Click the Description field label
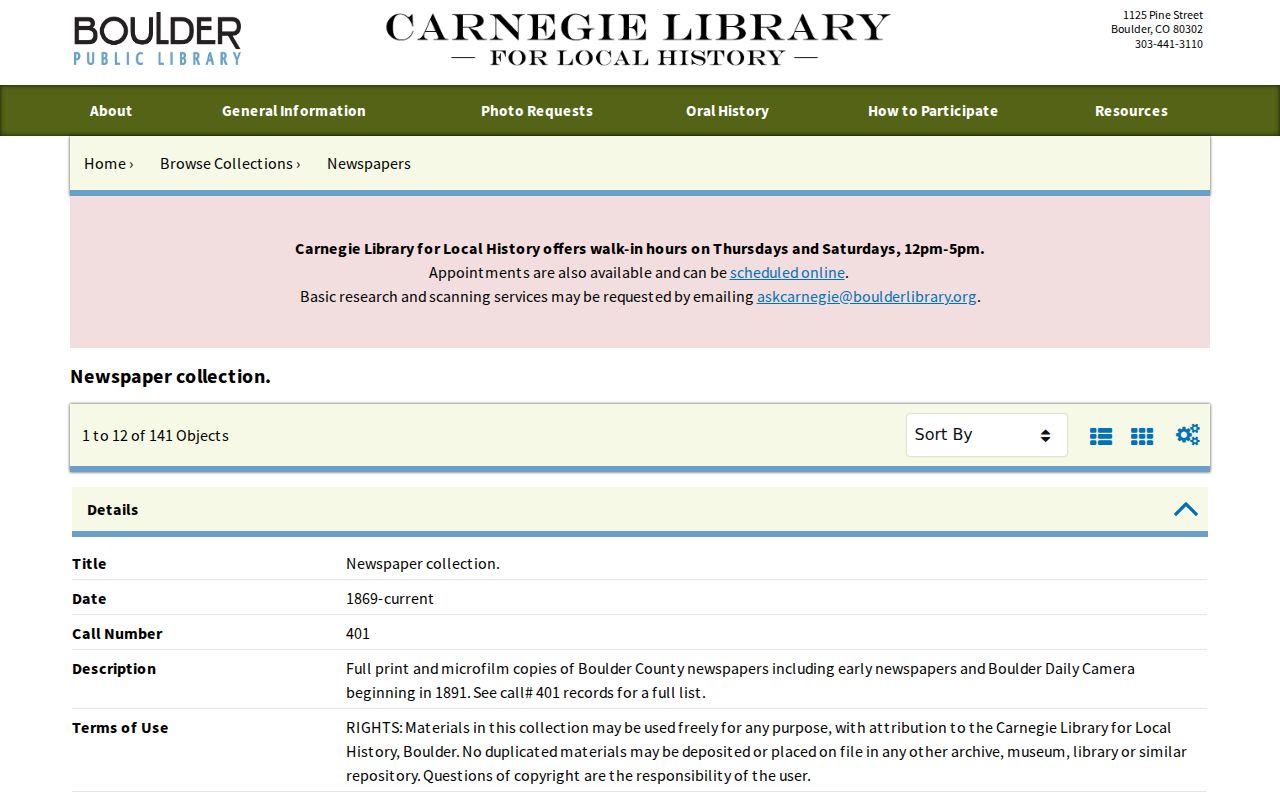The width and height of the screenshot is (1280, 800). tap(114, 668)
